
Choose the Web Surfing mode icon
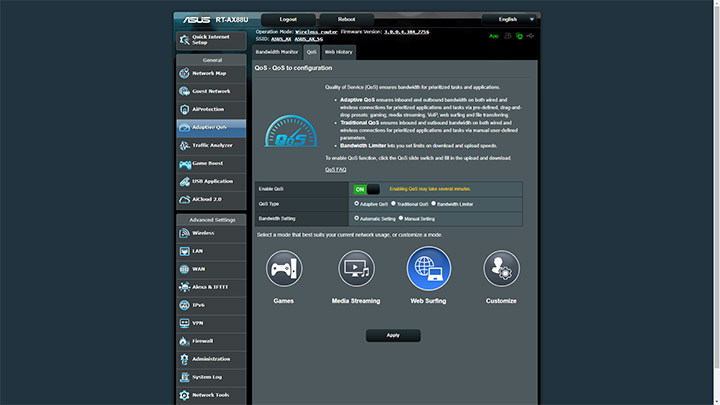[x=429, y=269]
